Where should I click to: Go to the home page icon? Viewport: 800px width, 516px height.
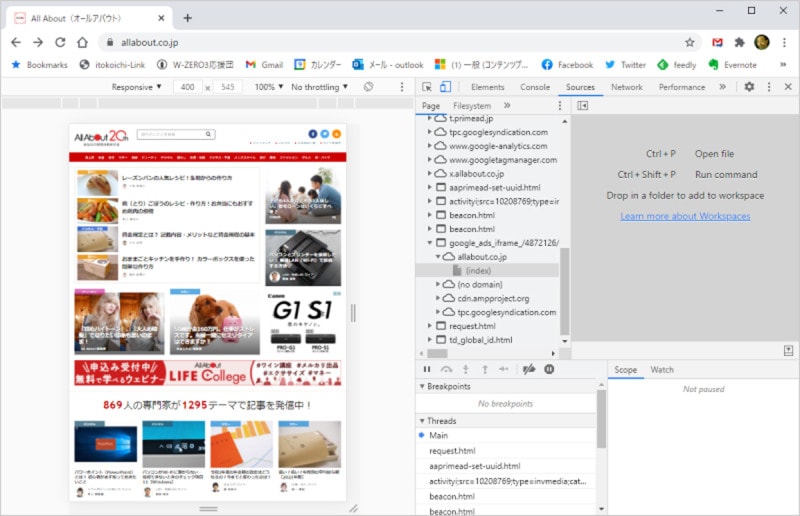(82, 42)
